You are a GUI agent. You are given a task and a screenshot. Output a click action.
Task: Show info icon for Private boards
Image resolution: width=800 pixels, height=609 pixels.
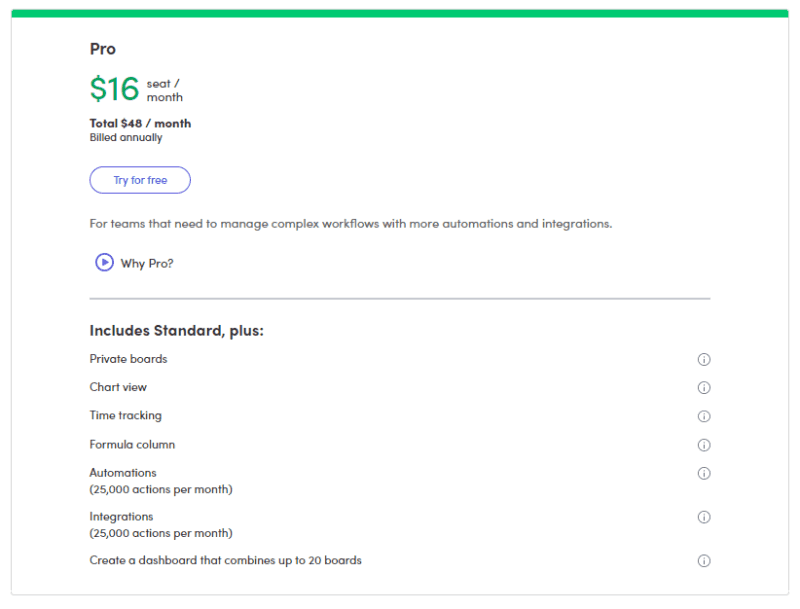(704, 360)
